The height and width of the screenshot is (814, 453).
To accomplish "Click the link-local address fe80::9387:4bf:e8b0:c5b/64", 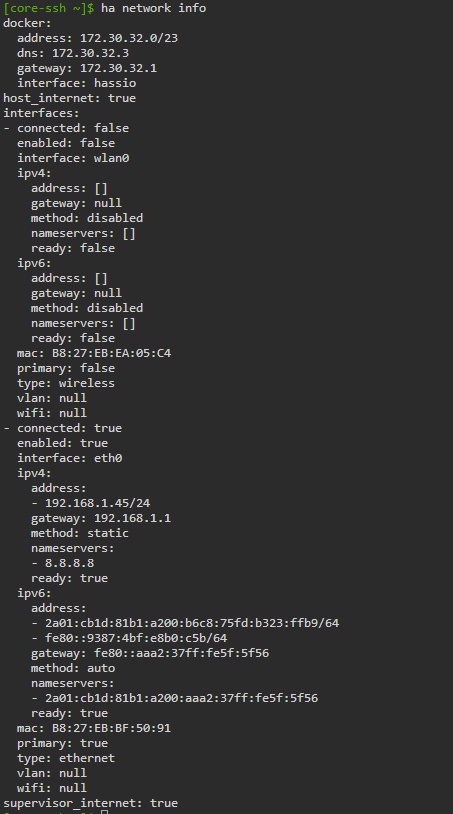I will tap(136, 638).
